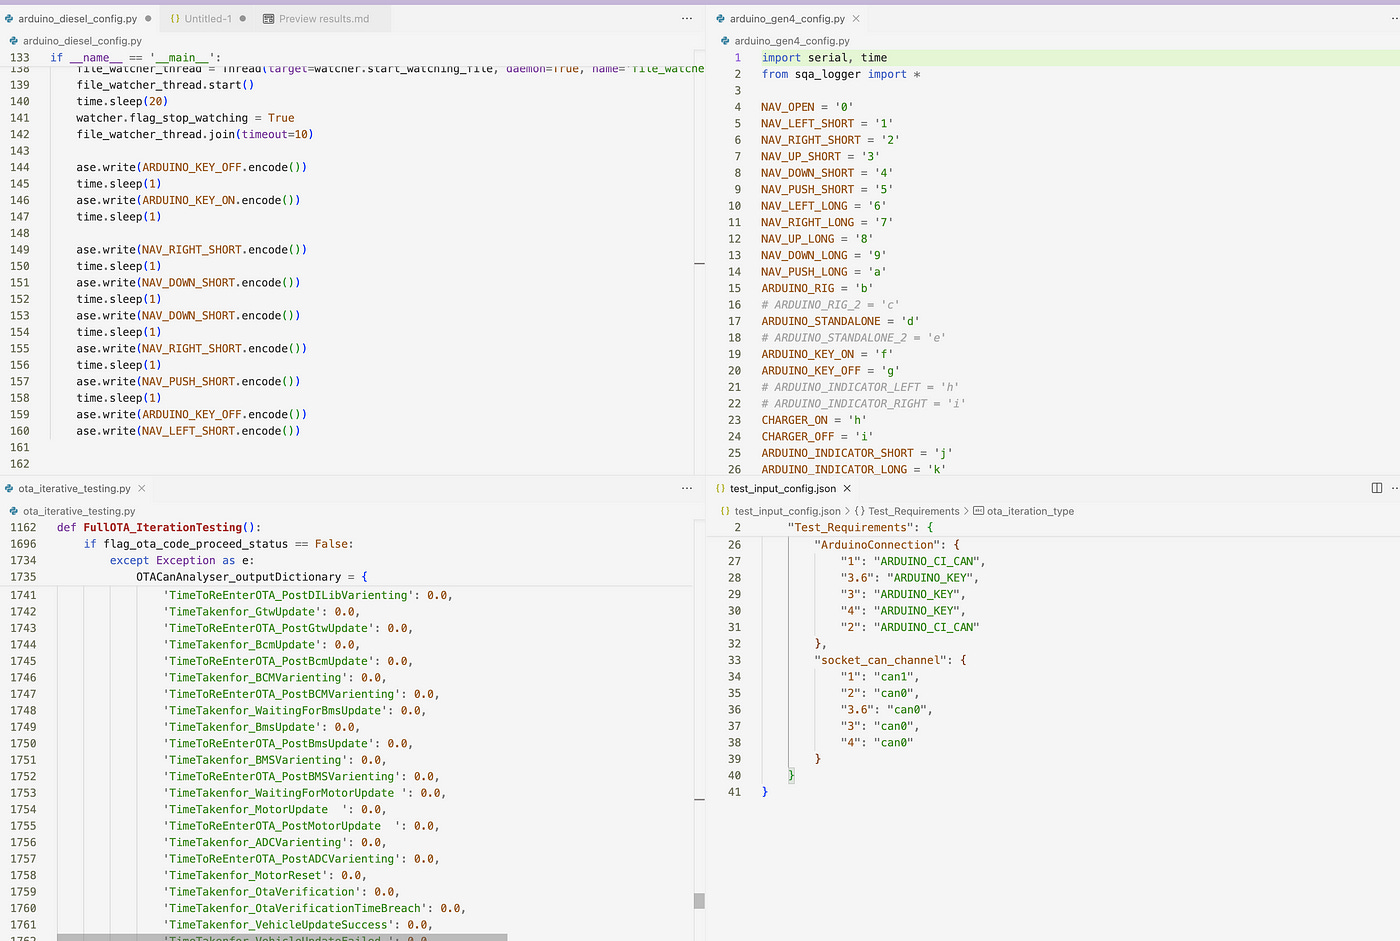Open More Actions menu above ota_iterative_testing.py editor
This screenshot has height=941, width=1400.
[686, 488]
